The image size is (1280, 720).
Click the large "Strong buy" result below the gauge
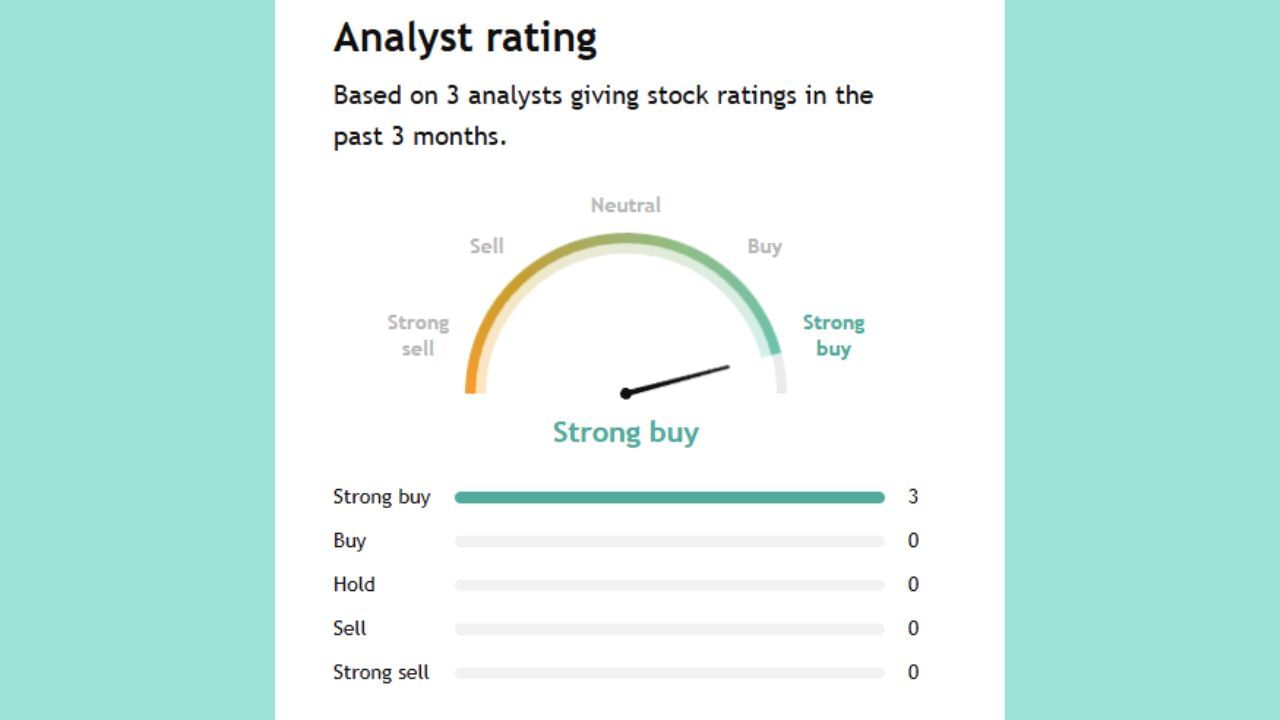[626, 432]
